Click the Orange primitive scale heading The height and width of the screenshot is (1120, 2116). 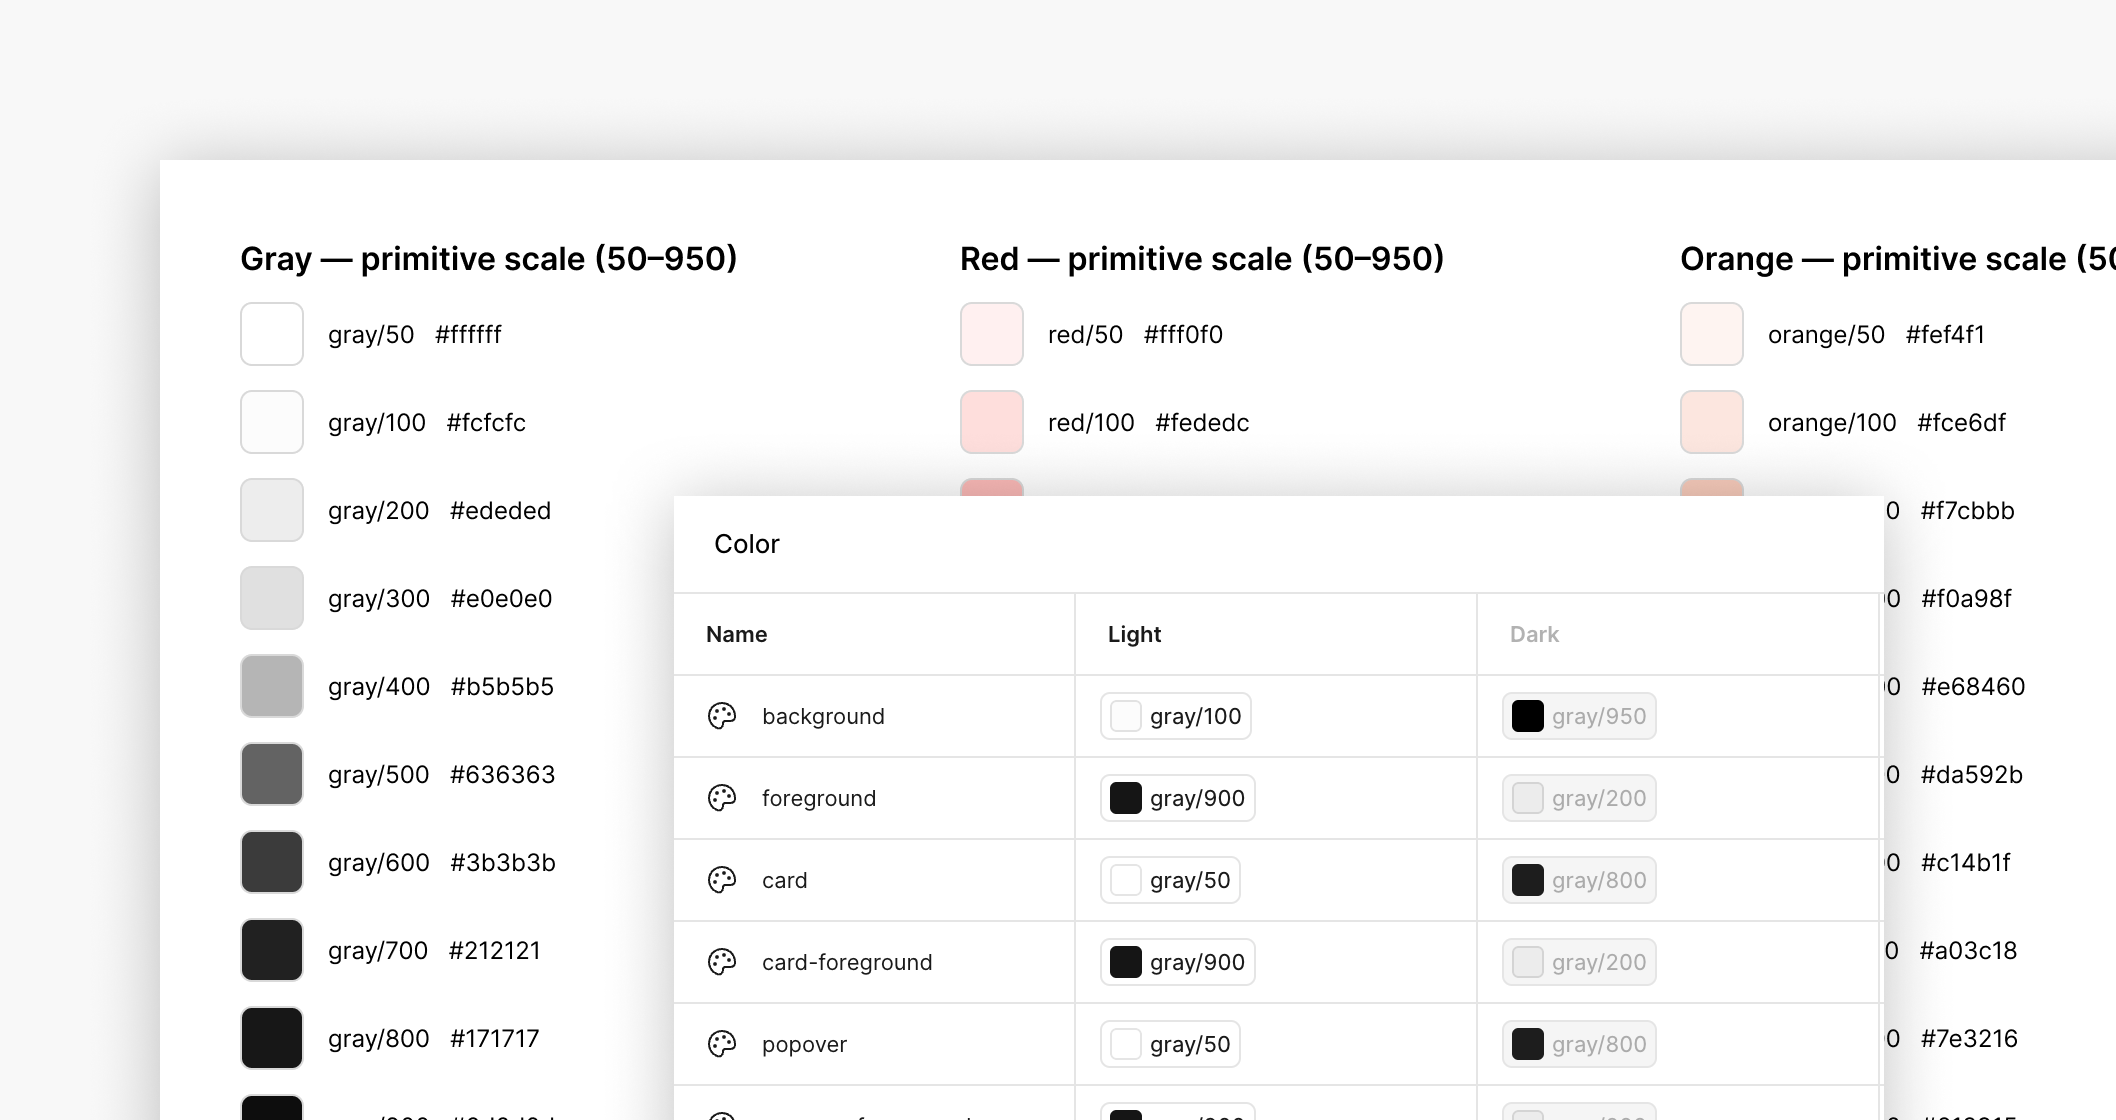coord(1898,259)
